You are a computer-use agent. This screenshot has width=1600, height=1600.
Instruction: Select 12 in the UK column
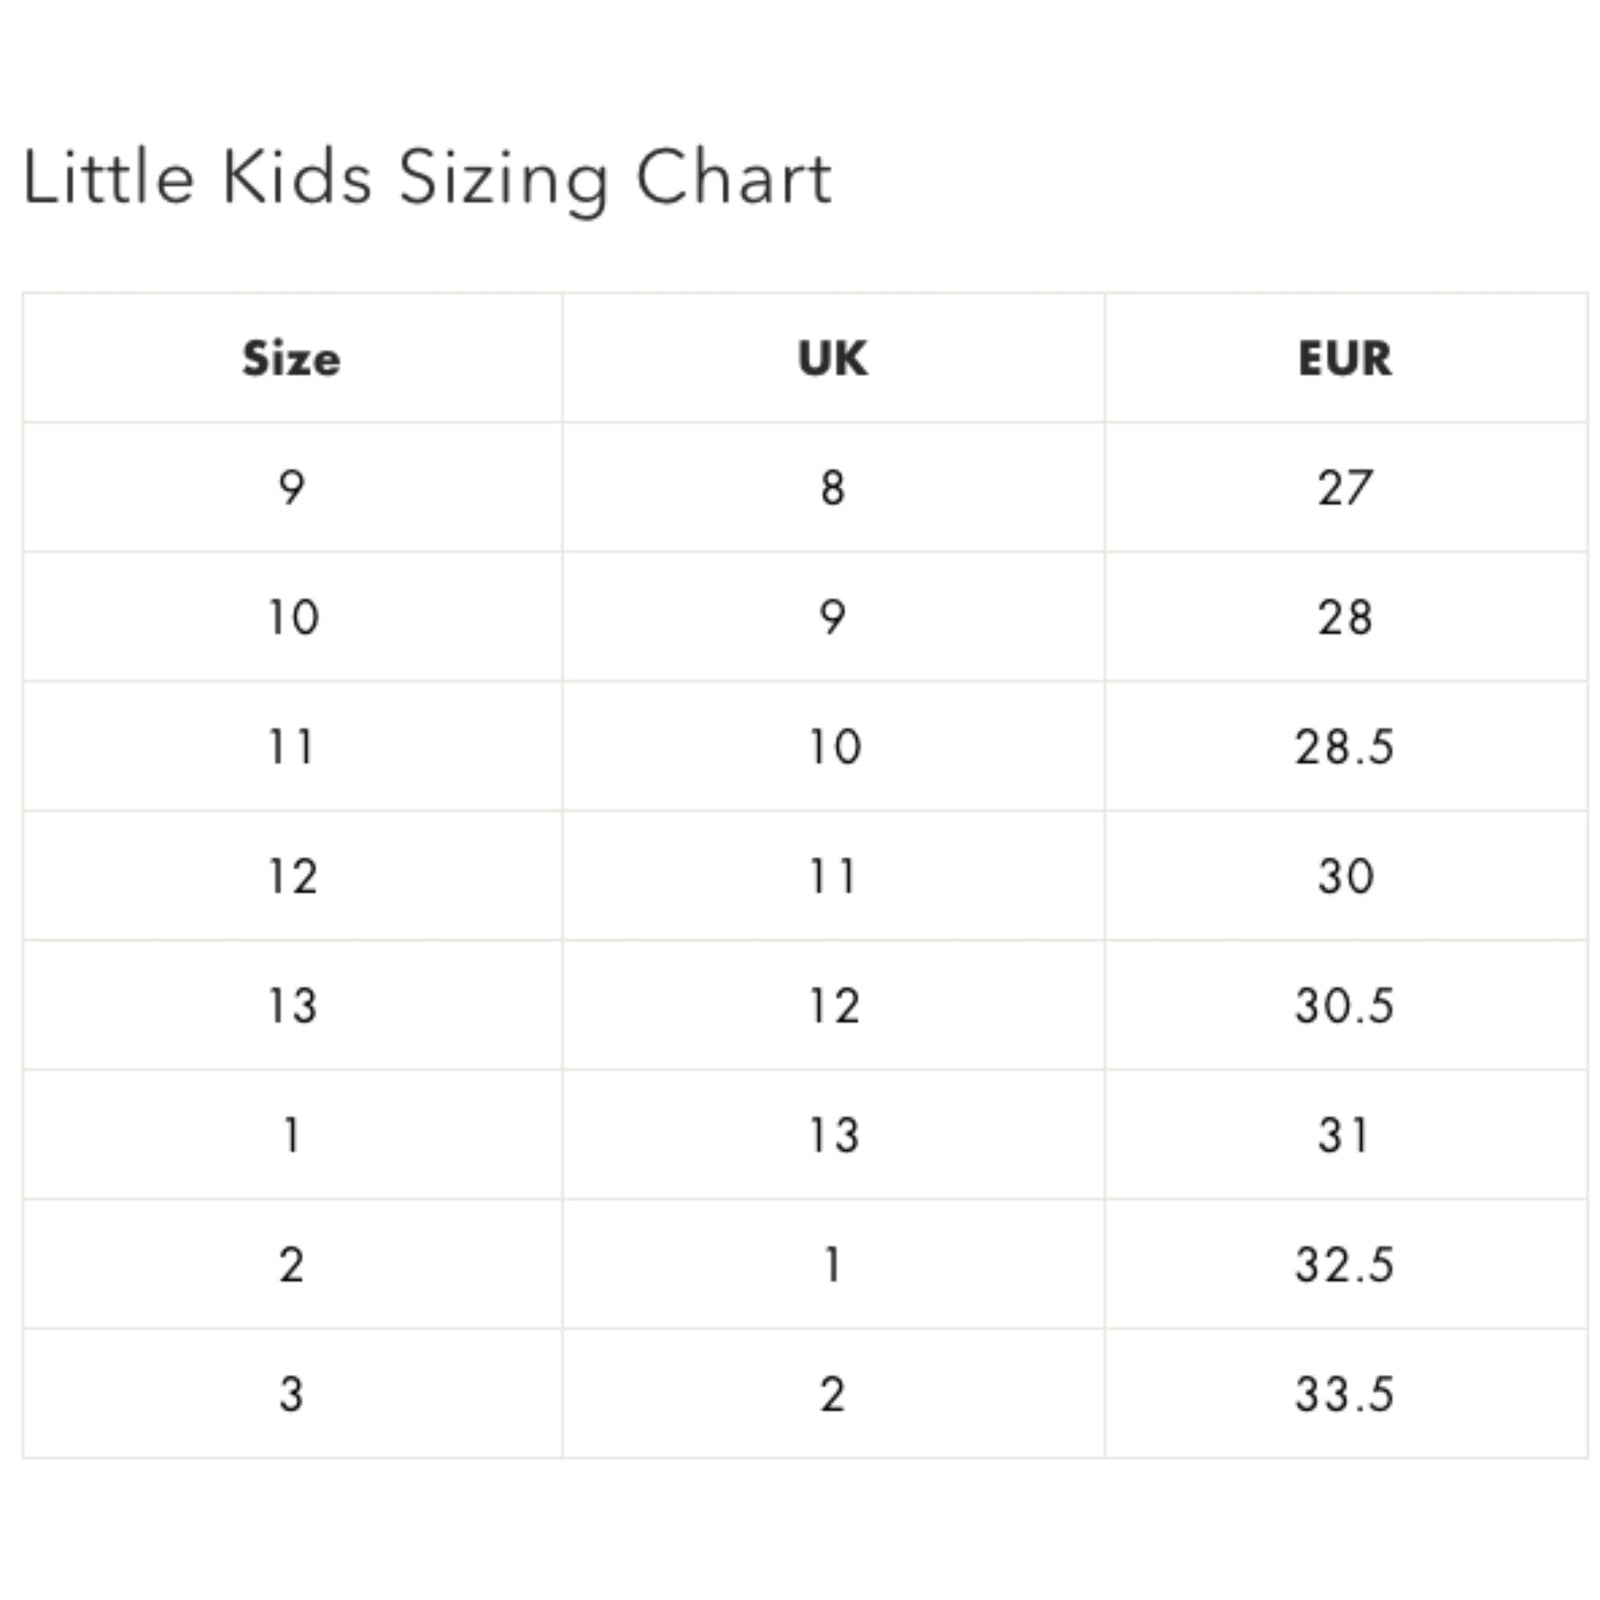[833, 1006]
